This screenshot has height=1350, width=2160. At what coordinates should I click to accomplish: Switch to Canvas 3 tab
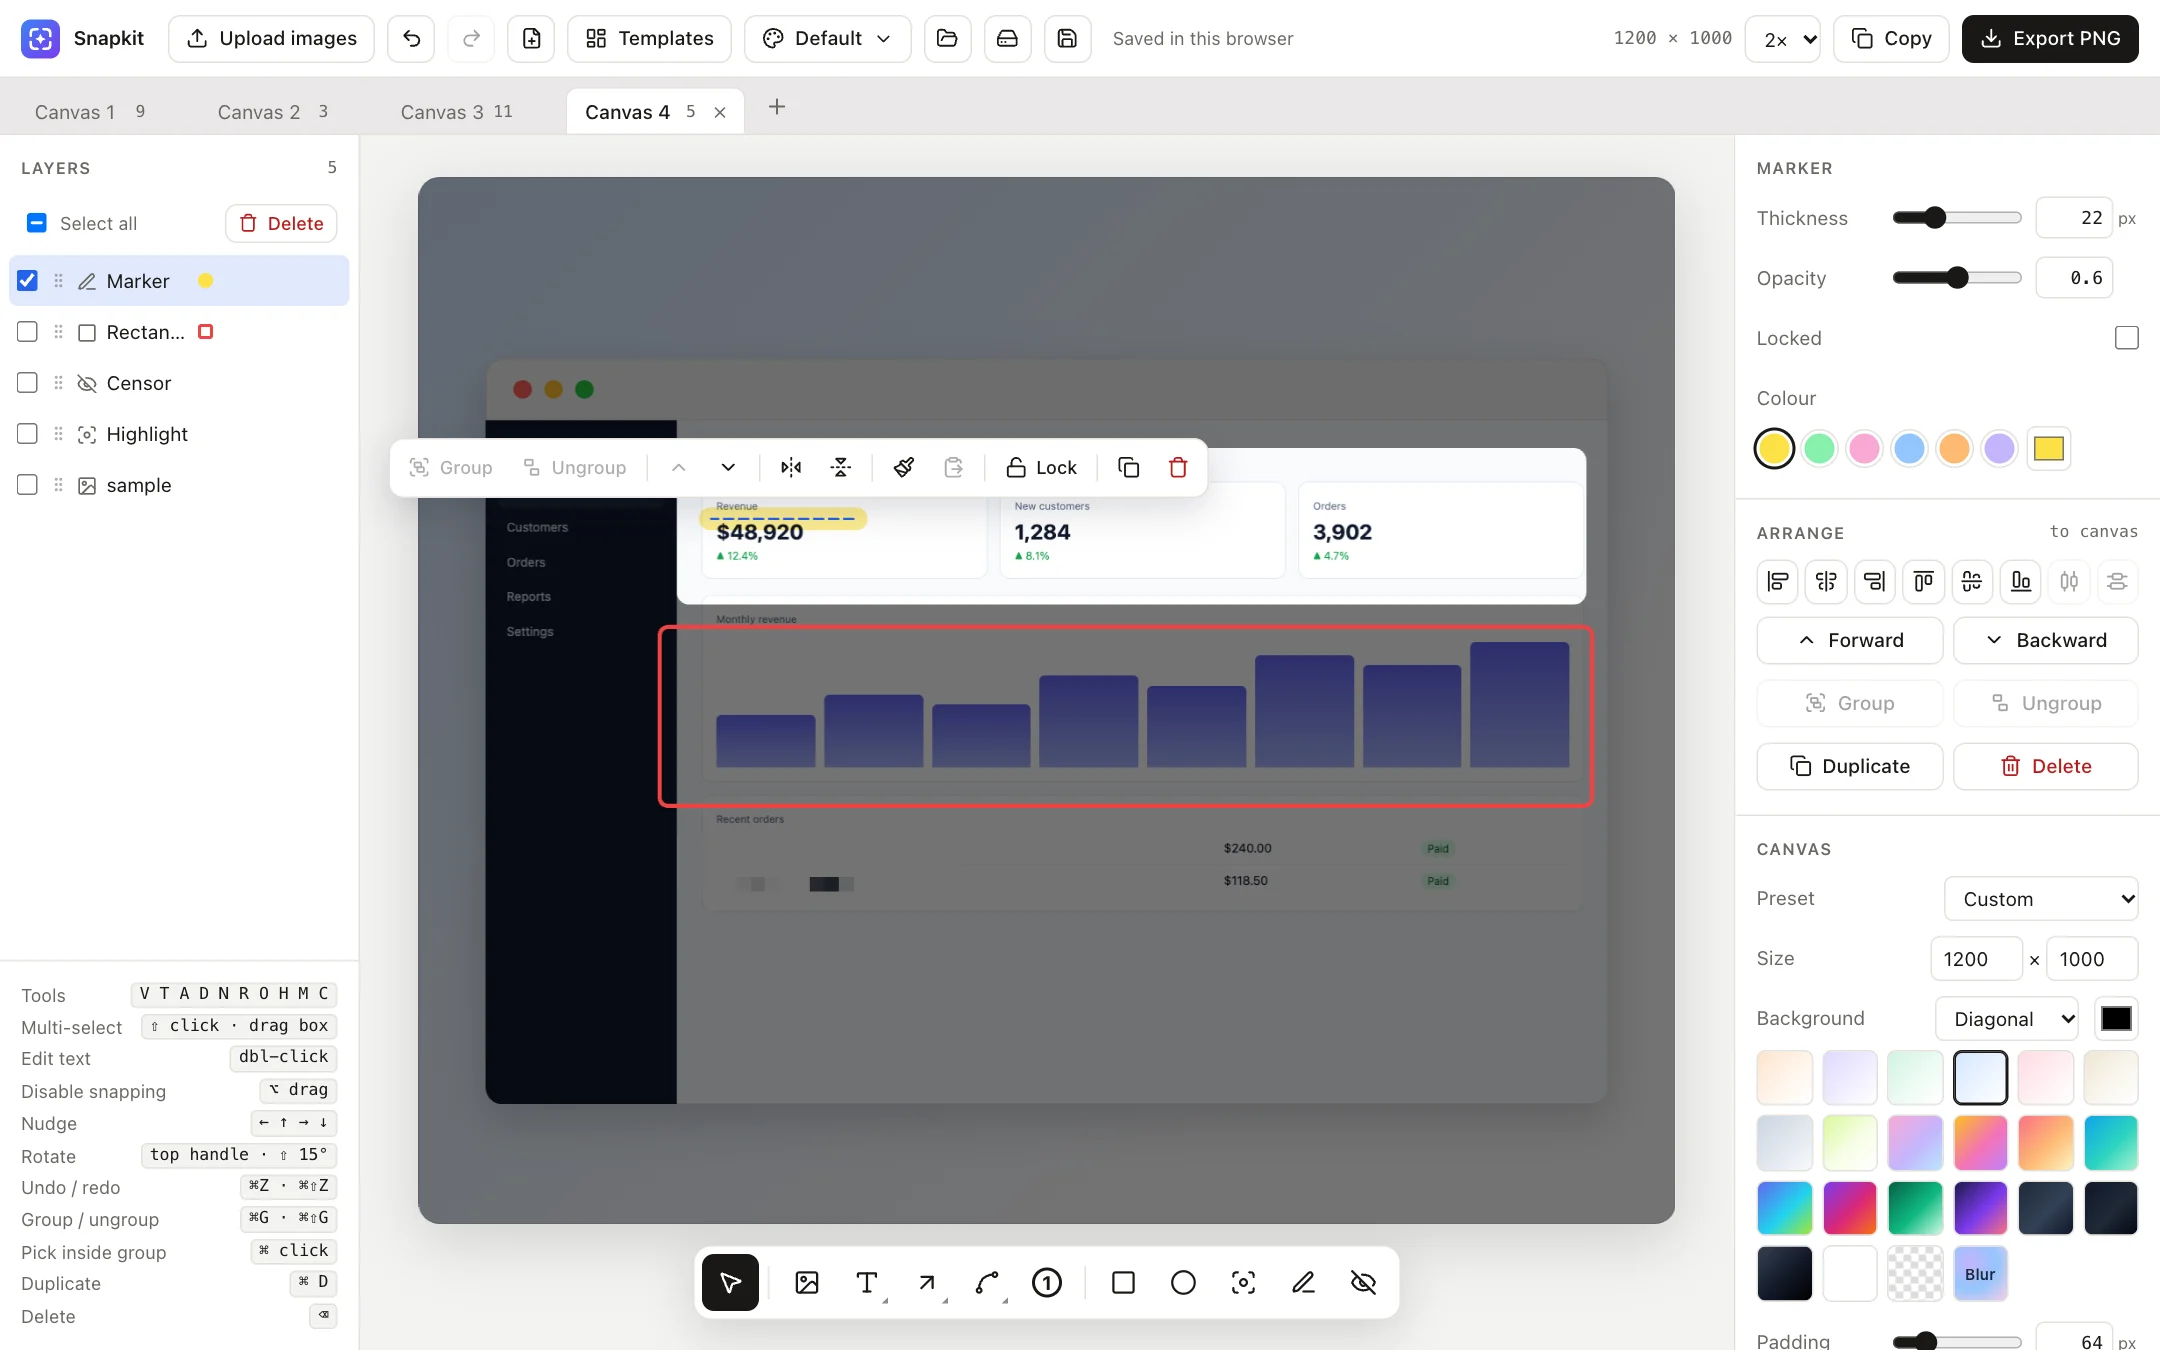[x=456, y=112]
